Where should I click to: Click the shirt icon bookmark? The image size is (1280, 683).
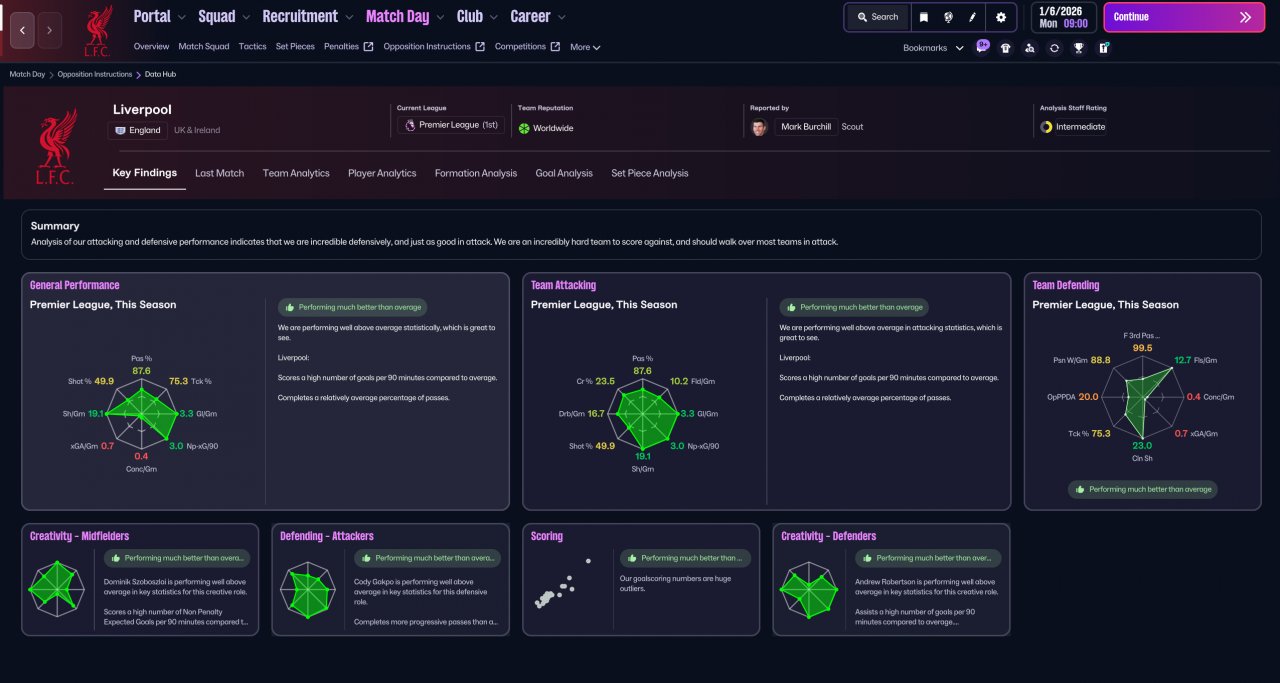coord(1006,47)
